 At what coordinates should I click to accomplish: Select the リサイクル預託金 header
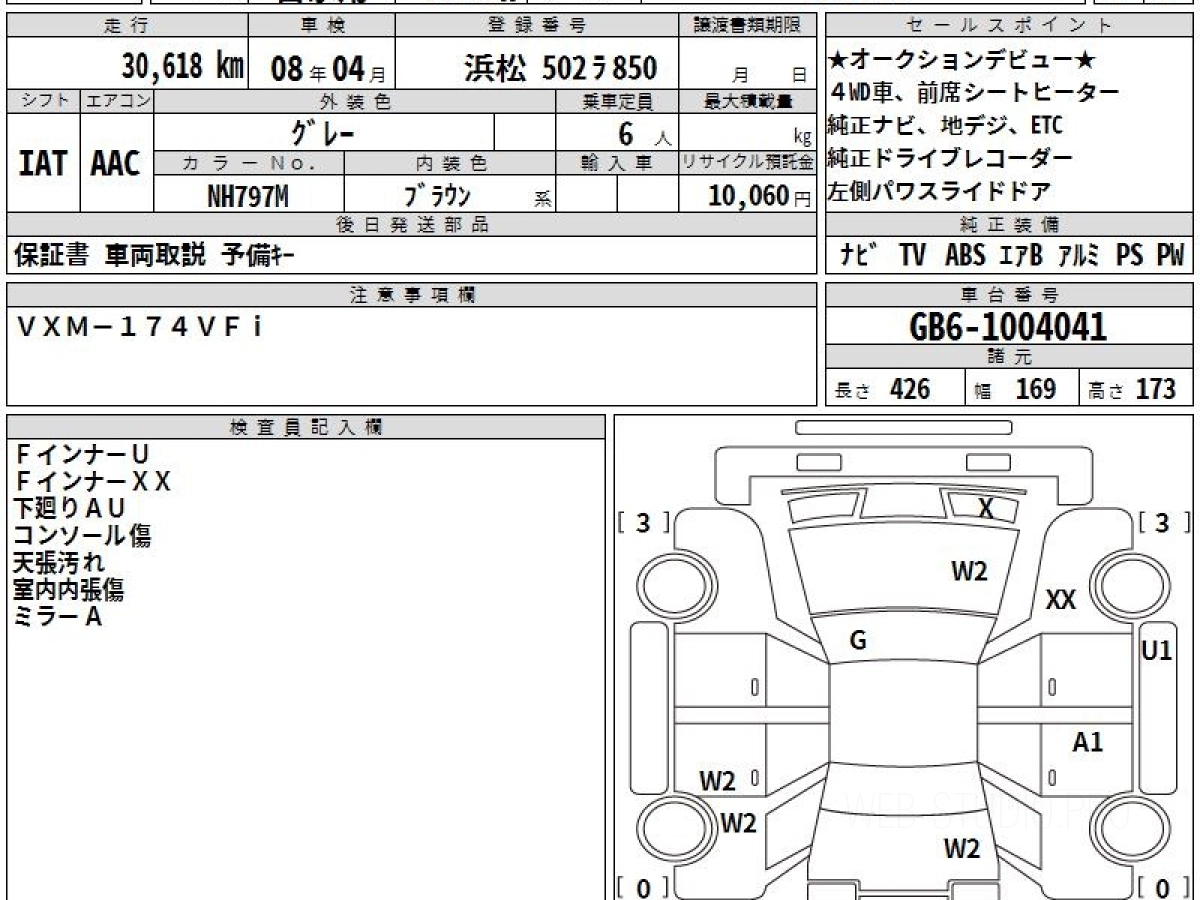click(748, 163)
